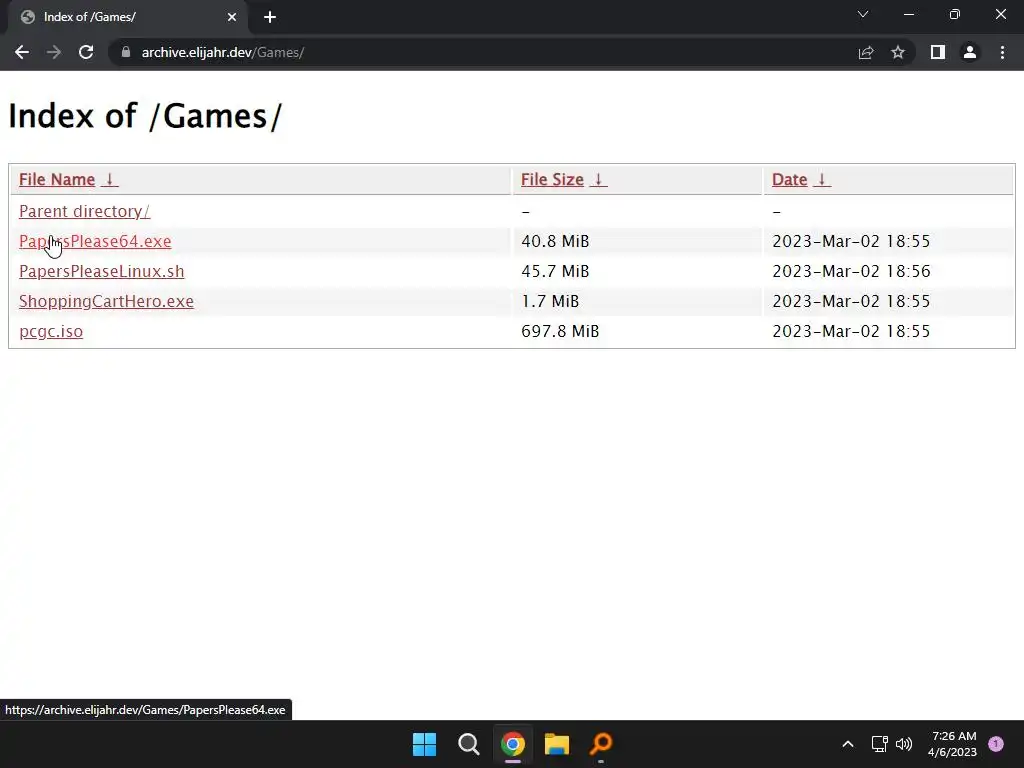Close the Index of /Games/ tab
The width and height of the screenshot is (1024, 768).
point(232,17)
